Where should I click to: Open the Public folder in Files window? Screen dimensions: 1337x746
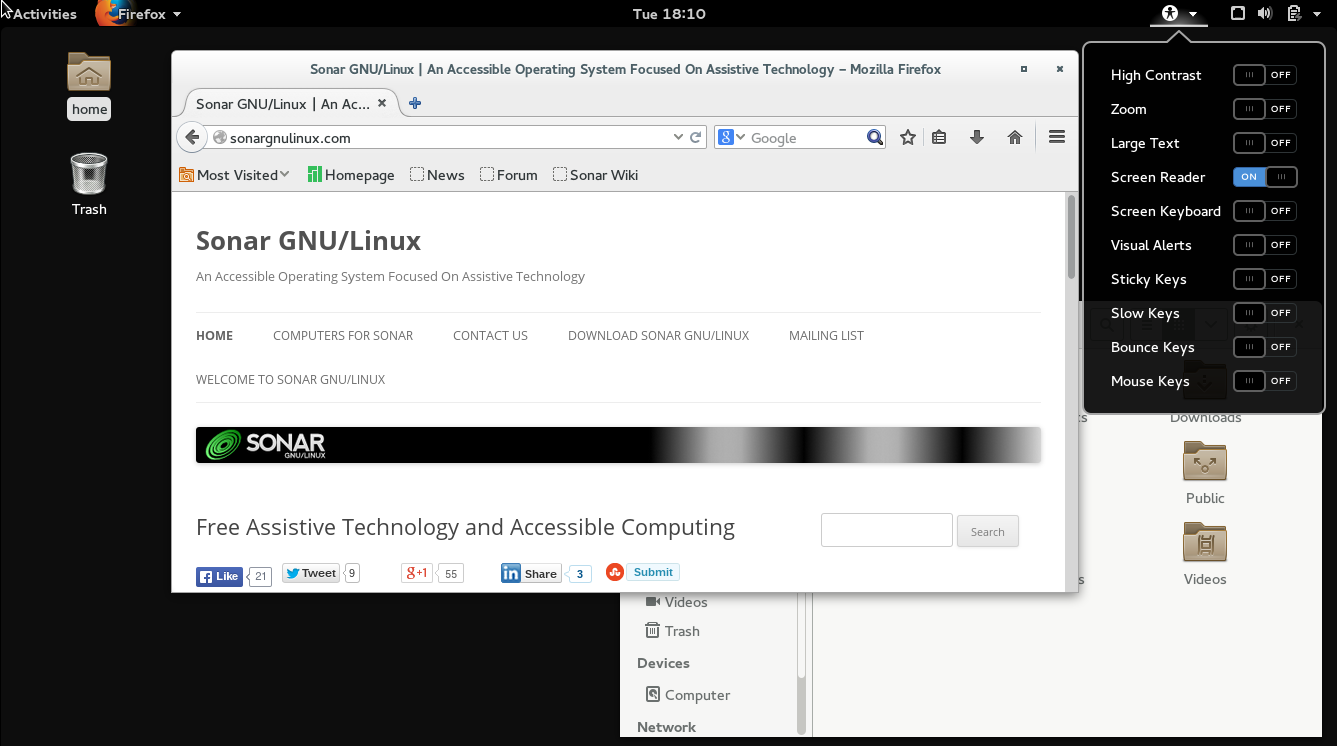(x=1205, y=462)
